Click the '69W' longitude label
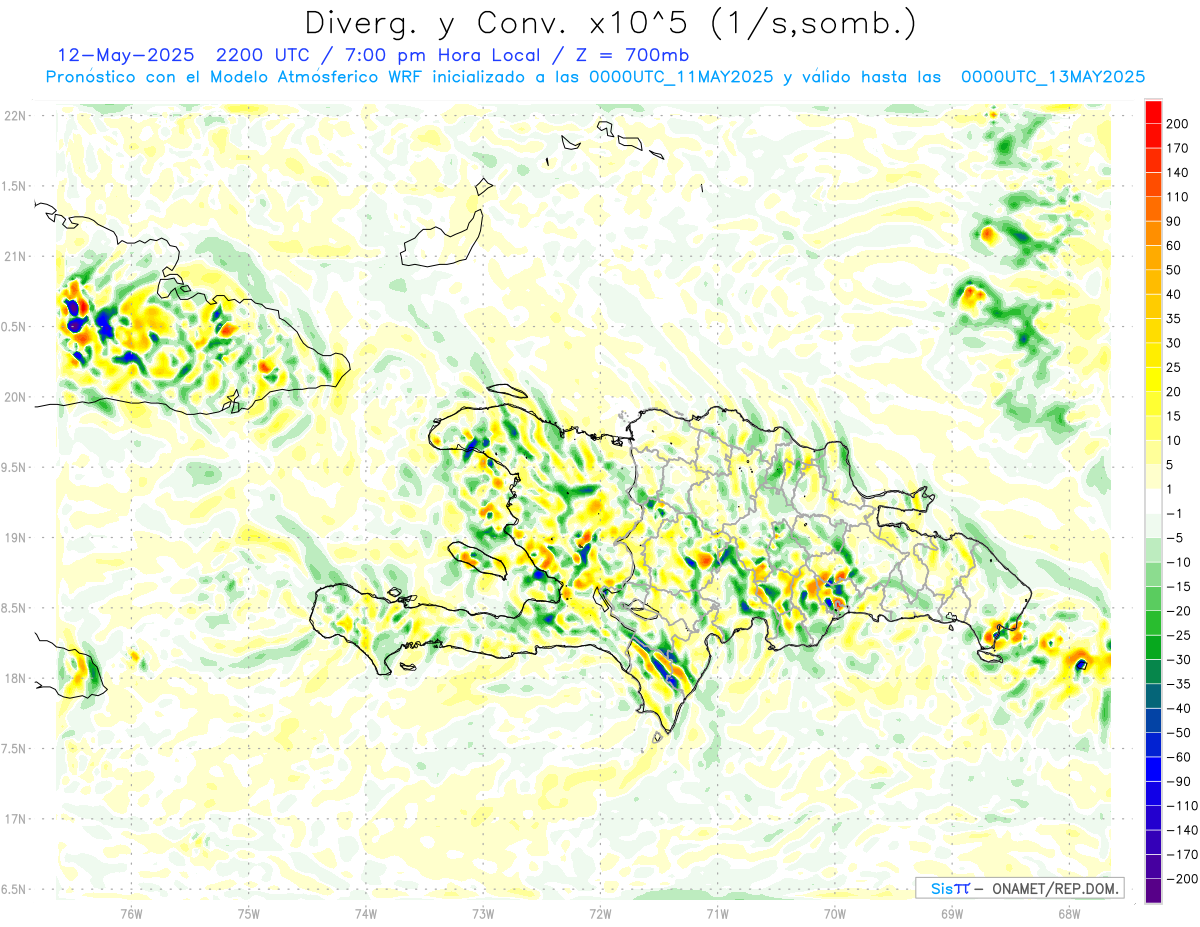 coord(951,914)
